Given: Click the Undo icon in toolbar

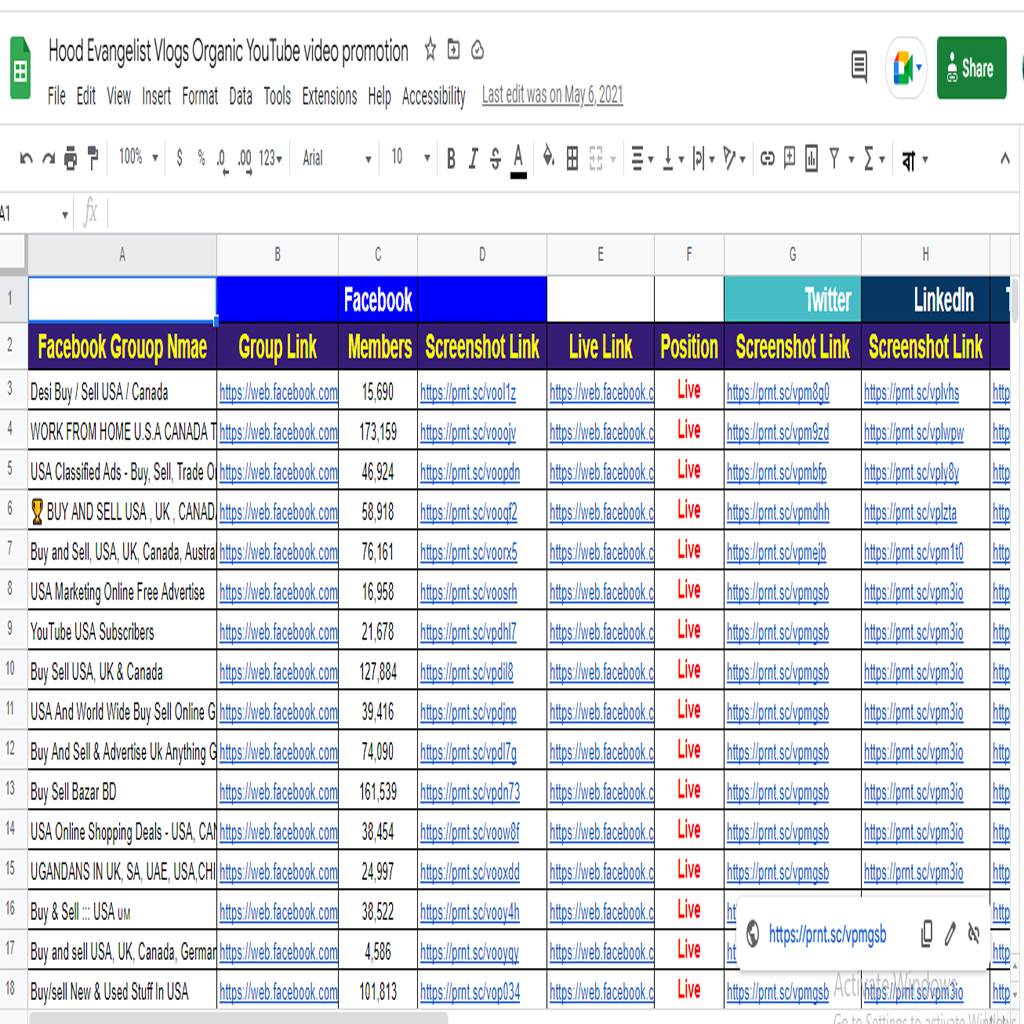Looking at the screenshot, I should [x=26, y=158].
